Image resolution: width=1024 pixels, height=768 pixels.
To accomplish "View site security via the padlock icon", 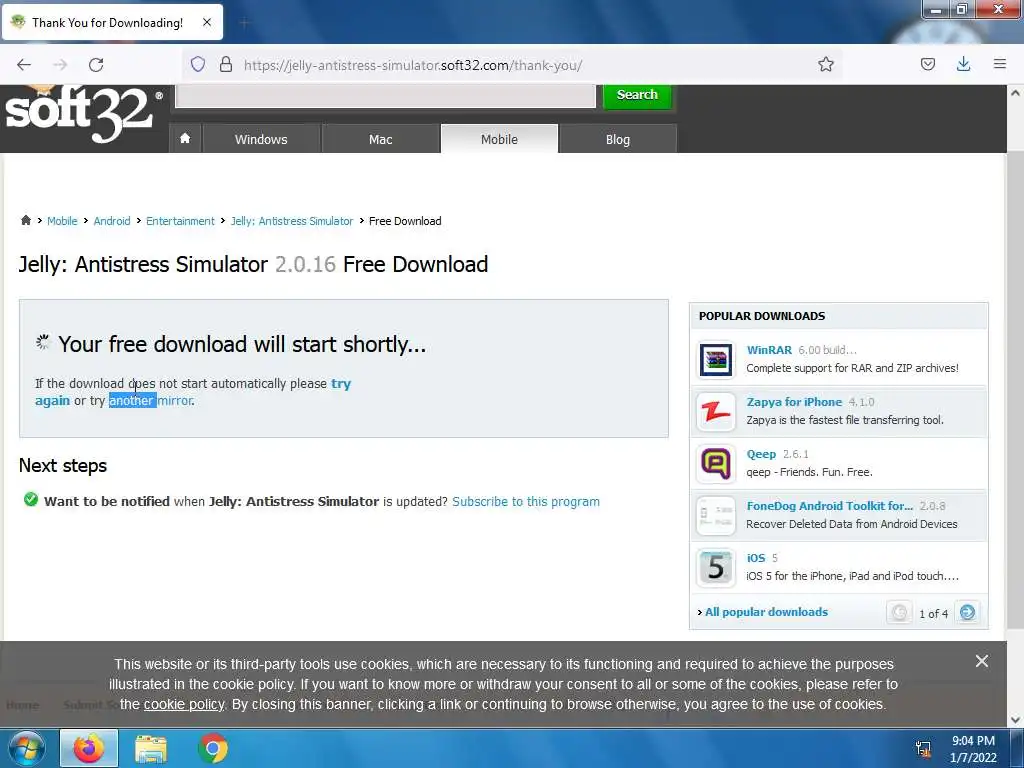I will 226,64.
